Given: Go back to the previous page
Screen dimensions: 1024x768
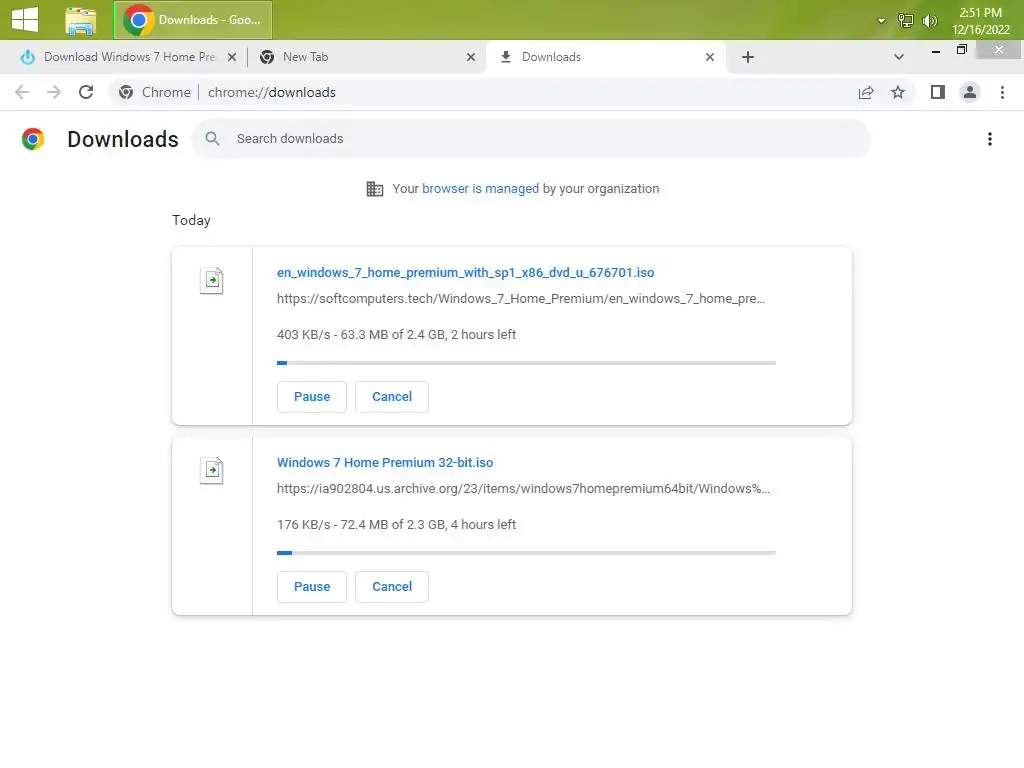Looking at the screenshot, I should click(22, 92).
